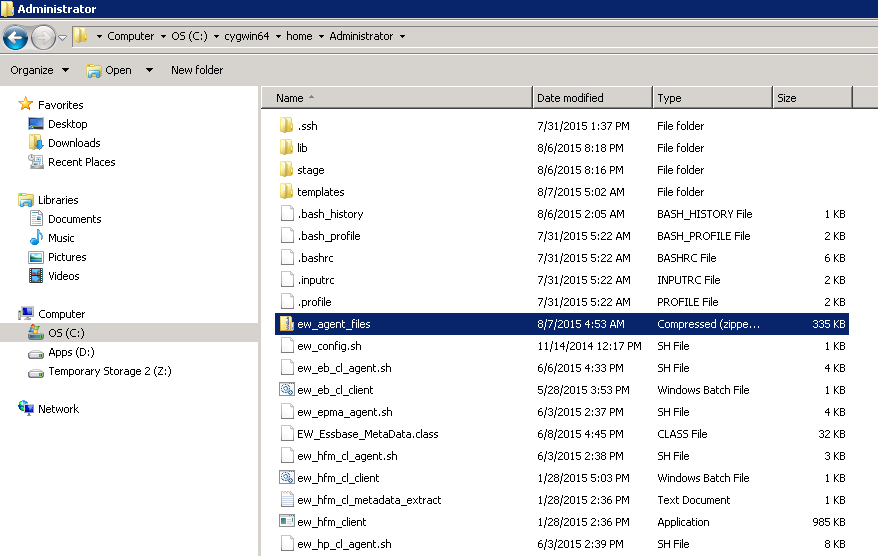The image size is (878, 556).
Task: Select the Music library icon
Action: (x=36, y=238)
